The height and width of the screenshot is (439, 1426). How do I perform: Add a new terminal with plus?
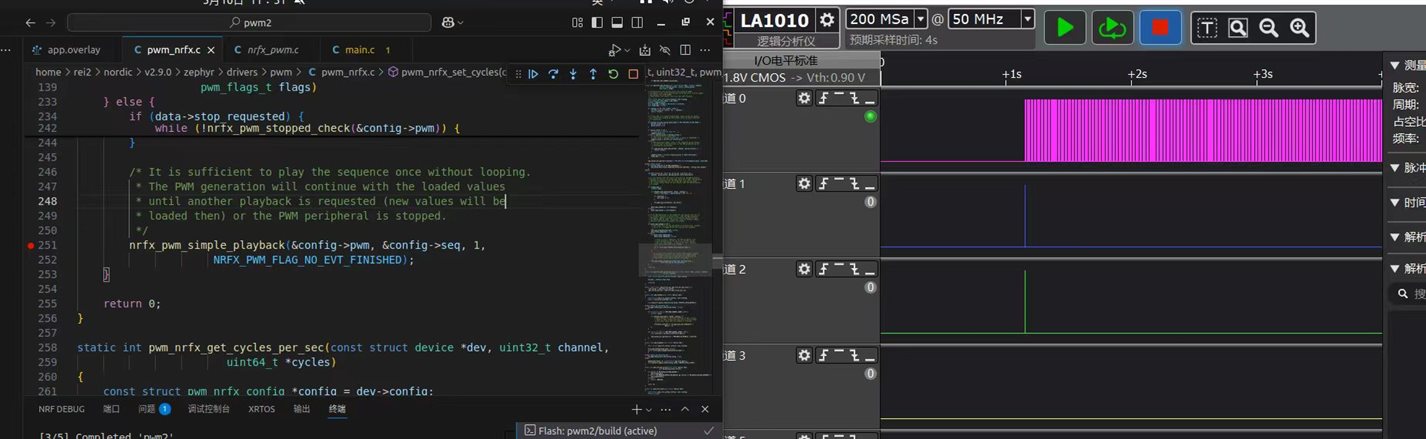pos(636,409)
